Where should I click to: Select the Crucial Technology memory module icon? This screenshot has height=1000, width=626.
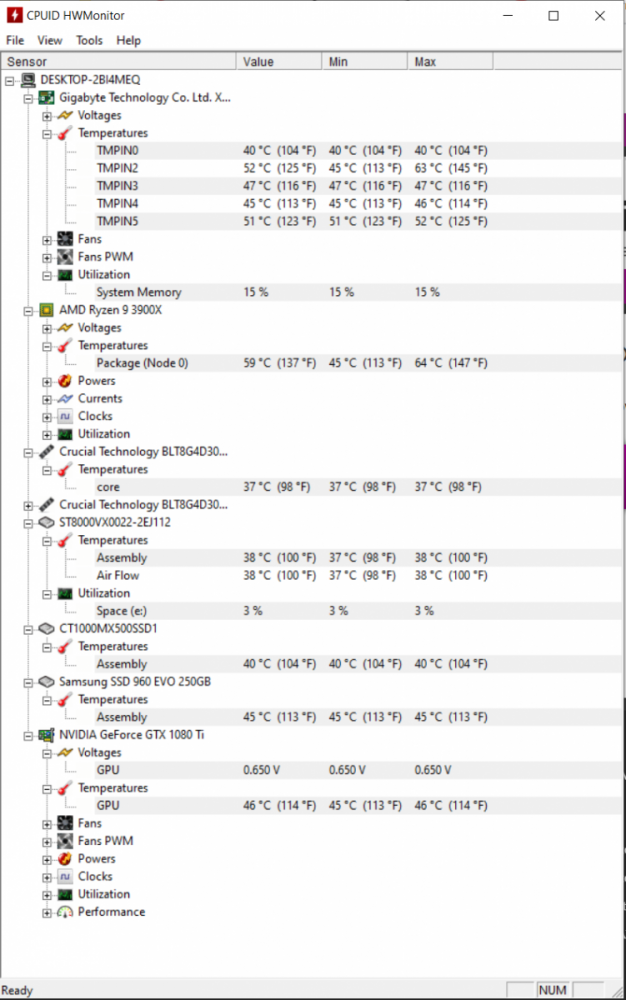(x=44, y=451)
